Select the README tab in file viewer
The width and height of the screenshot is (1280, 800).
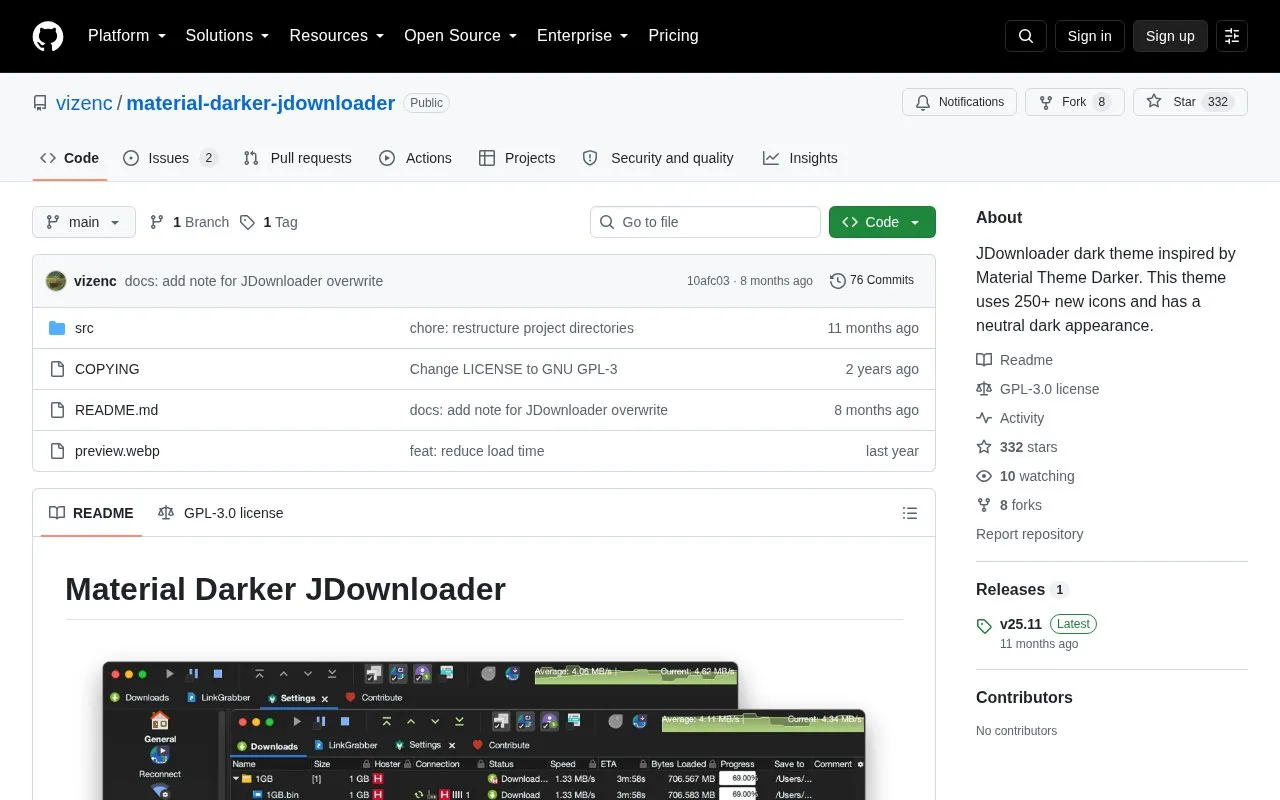[91, 513]
